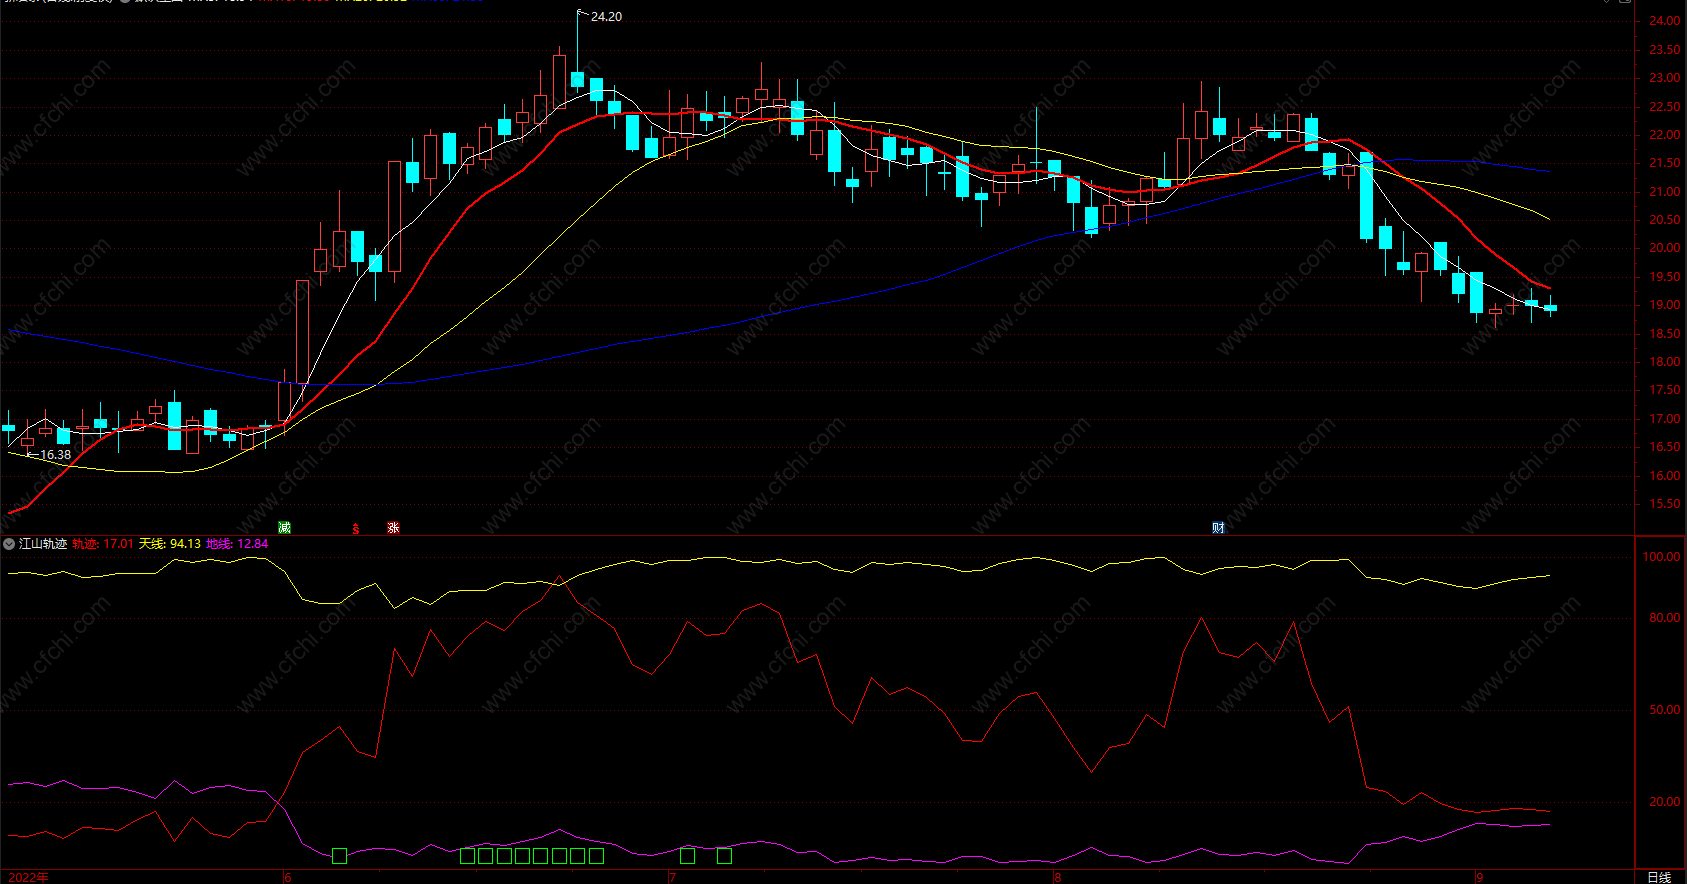Click the red S signal marker

tap(356, 529)
